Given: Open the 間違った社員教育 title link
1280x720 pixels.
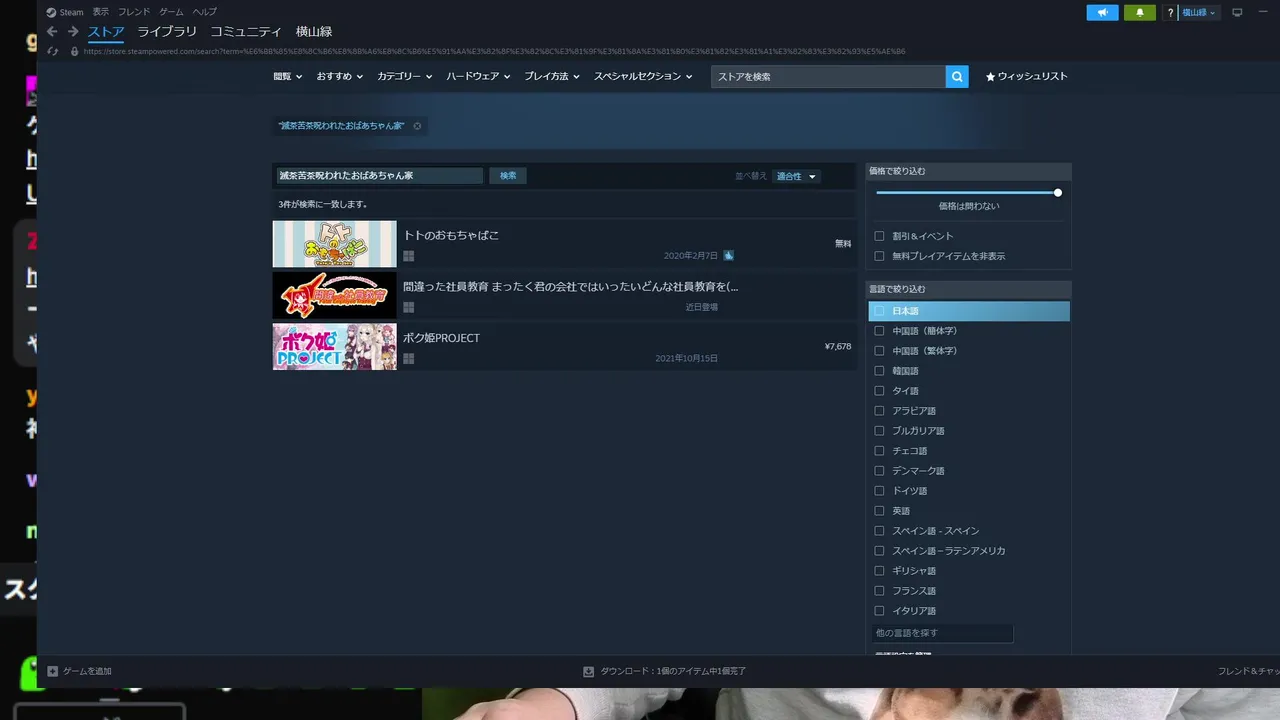Looking at the screenshot, I should pos(571,286).
